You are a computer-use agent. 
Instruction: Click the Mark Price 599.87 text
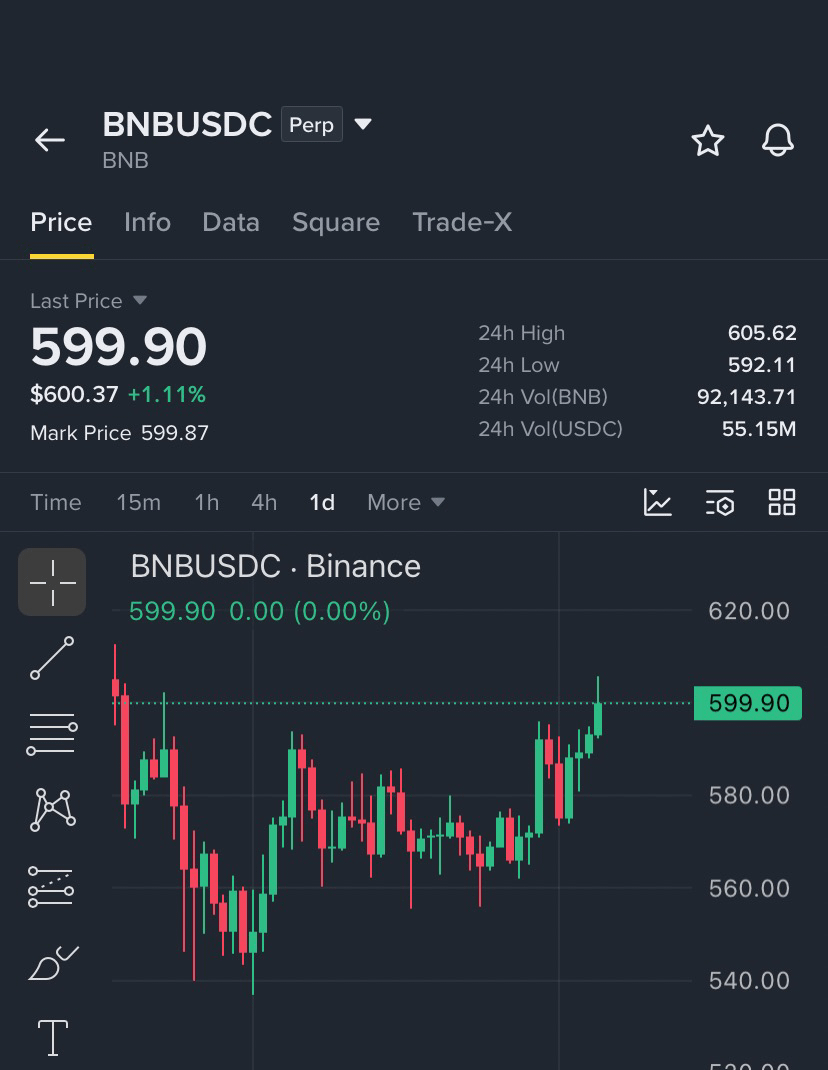(x=119, y=433)
